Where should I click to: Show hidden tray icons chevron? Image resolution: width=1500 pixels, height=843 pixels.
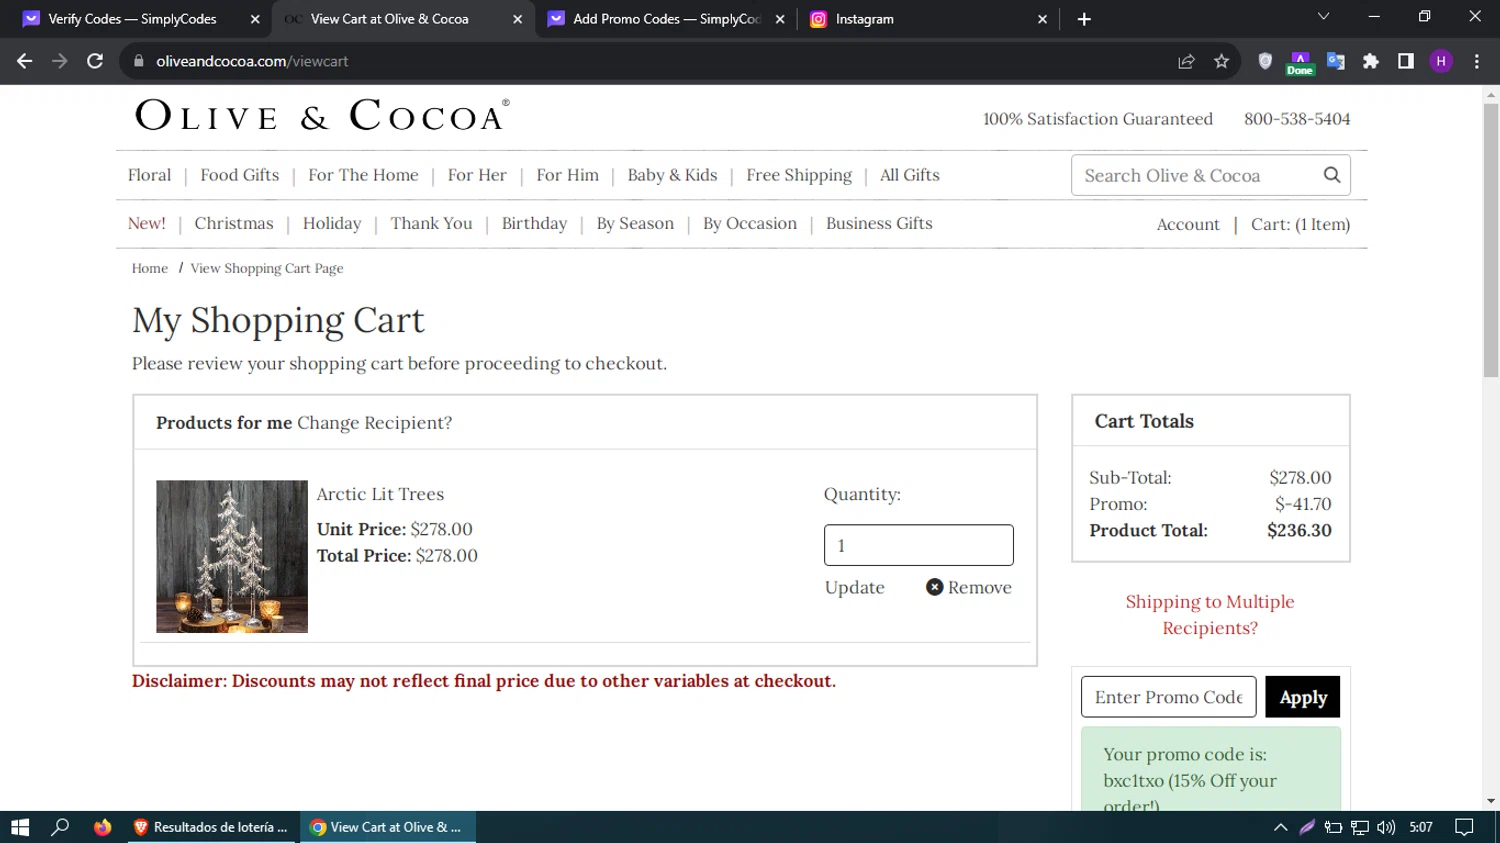(1280, 827)
